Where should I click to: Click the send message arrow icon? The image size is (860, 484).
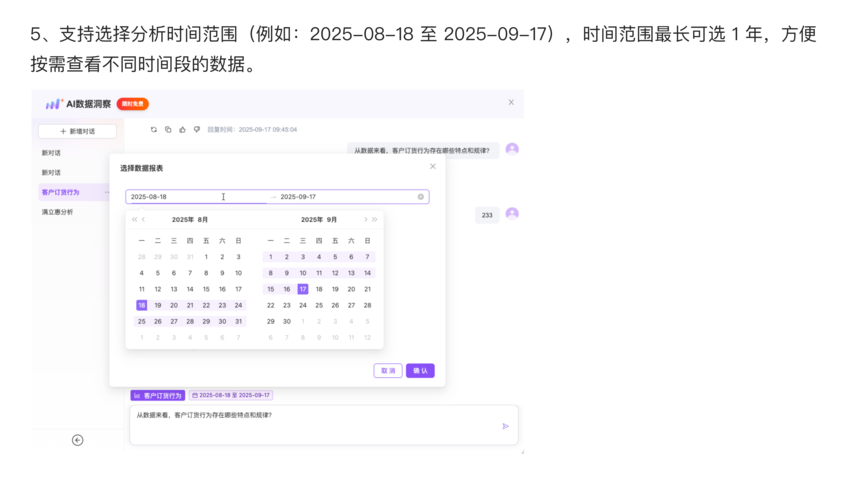coord(505,426)
